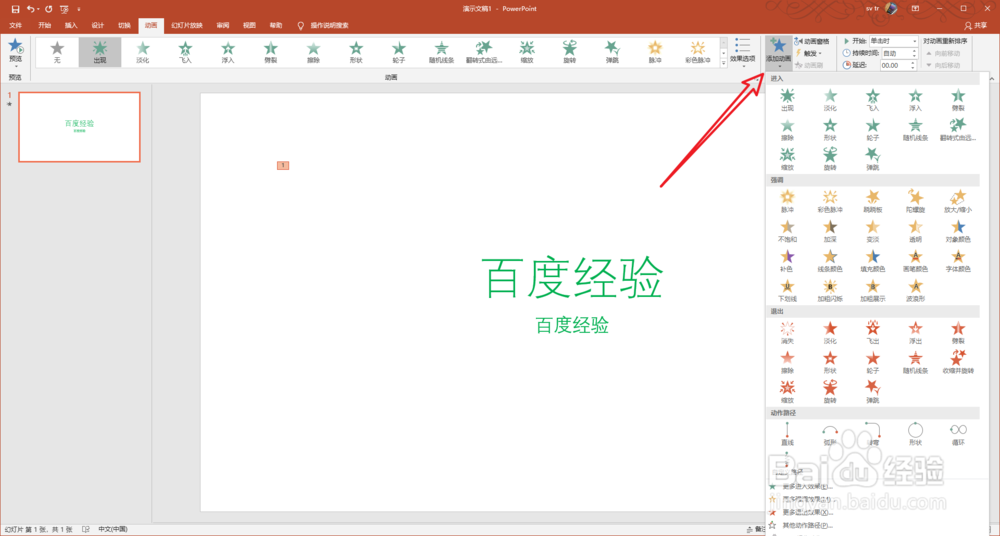This screenshot has width=1000, height=536.
Task: Select the 浮出 exit effect
Action: tap(915, 333)
